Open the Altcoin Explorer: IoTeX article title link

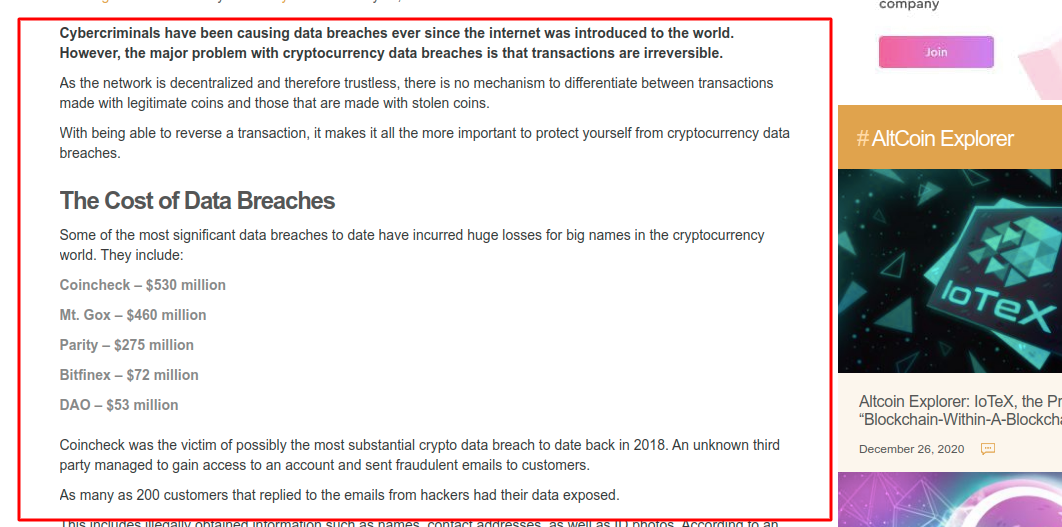point(960,410)
